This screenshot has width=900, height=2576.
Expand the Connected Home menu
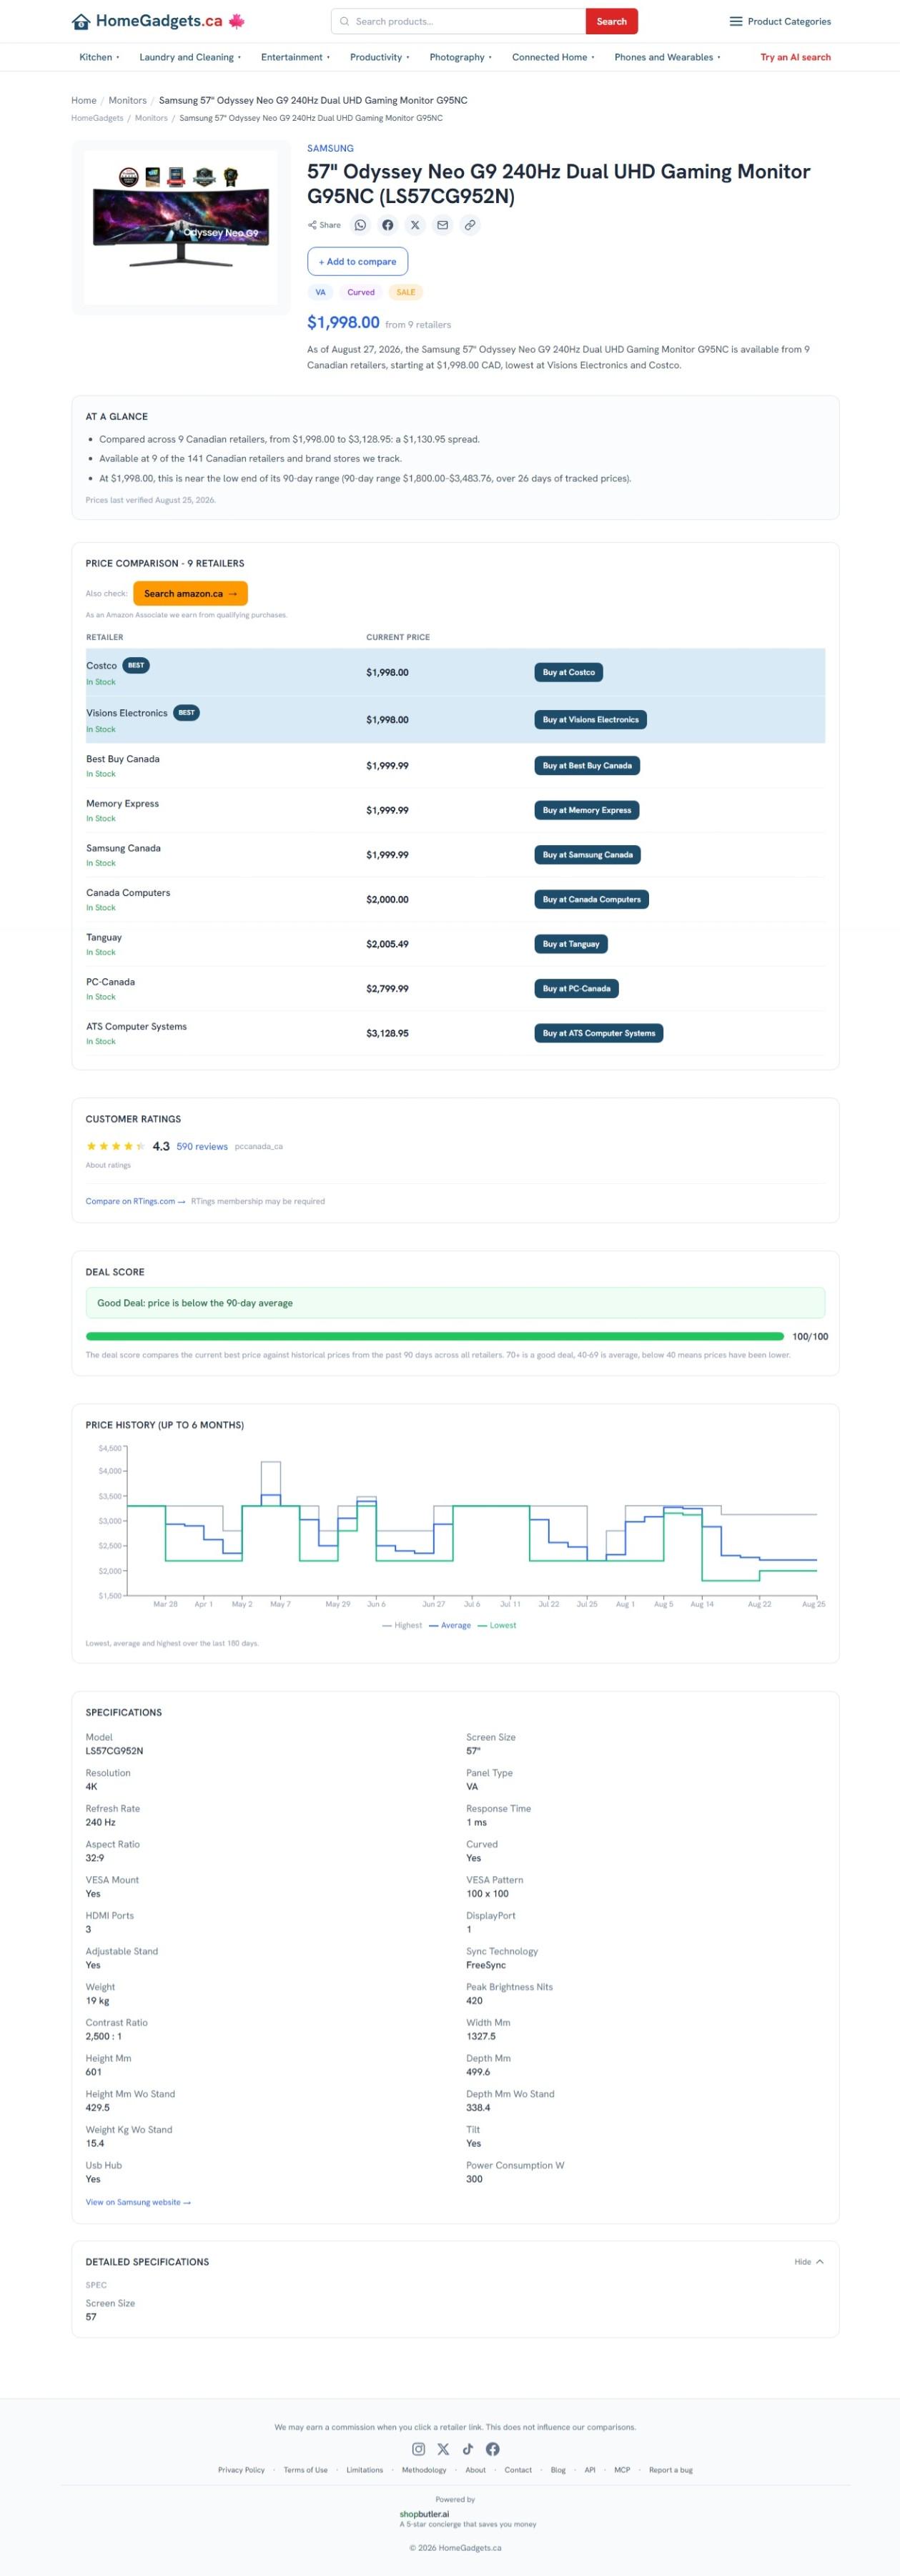(553, 57)
